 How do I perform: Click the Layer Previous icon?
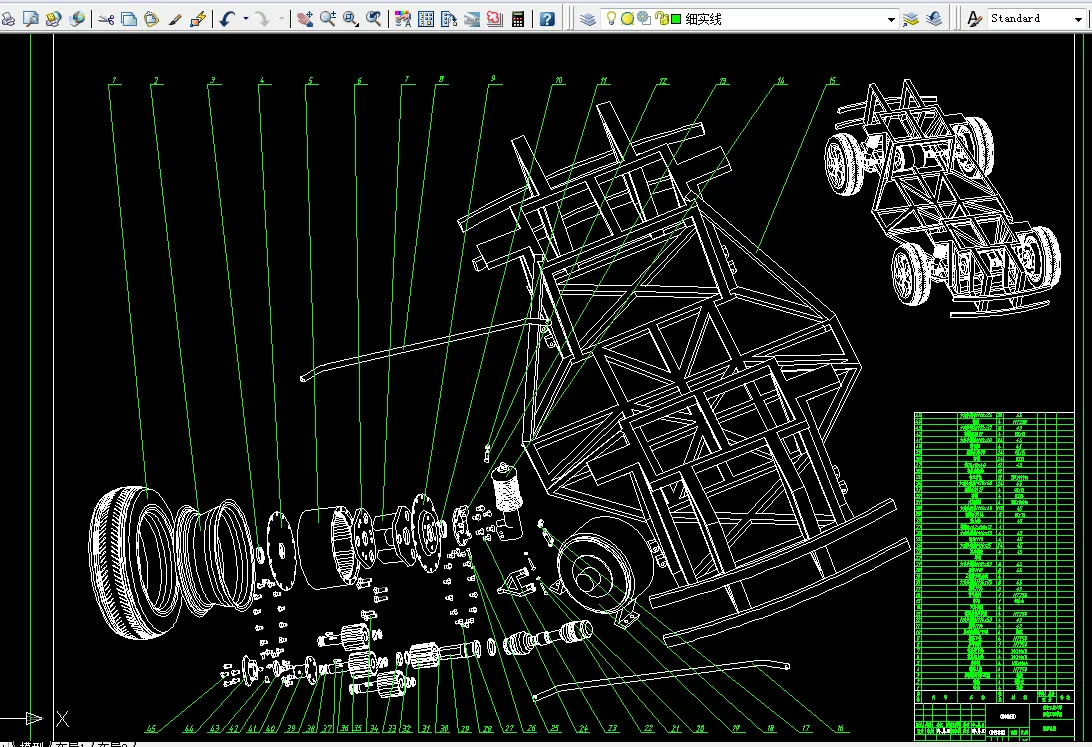click(934, 19)
